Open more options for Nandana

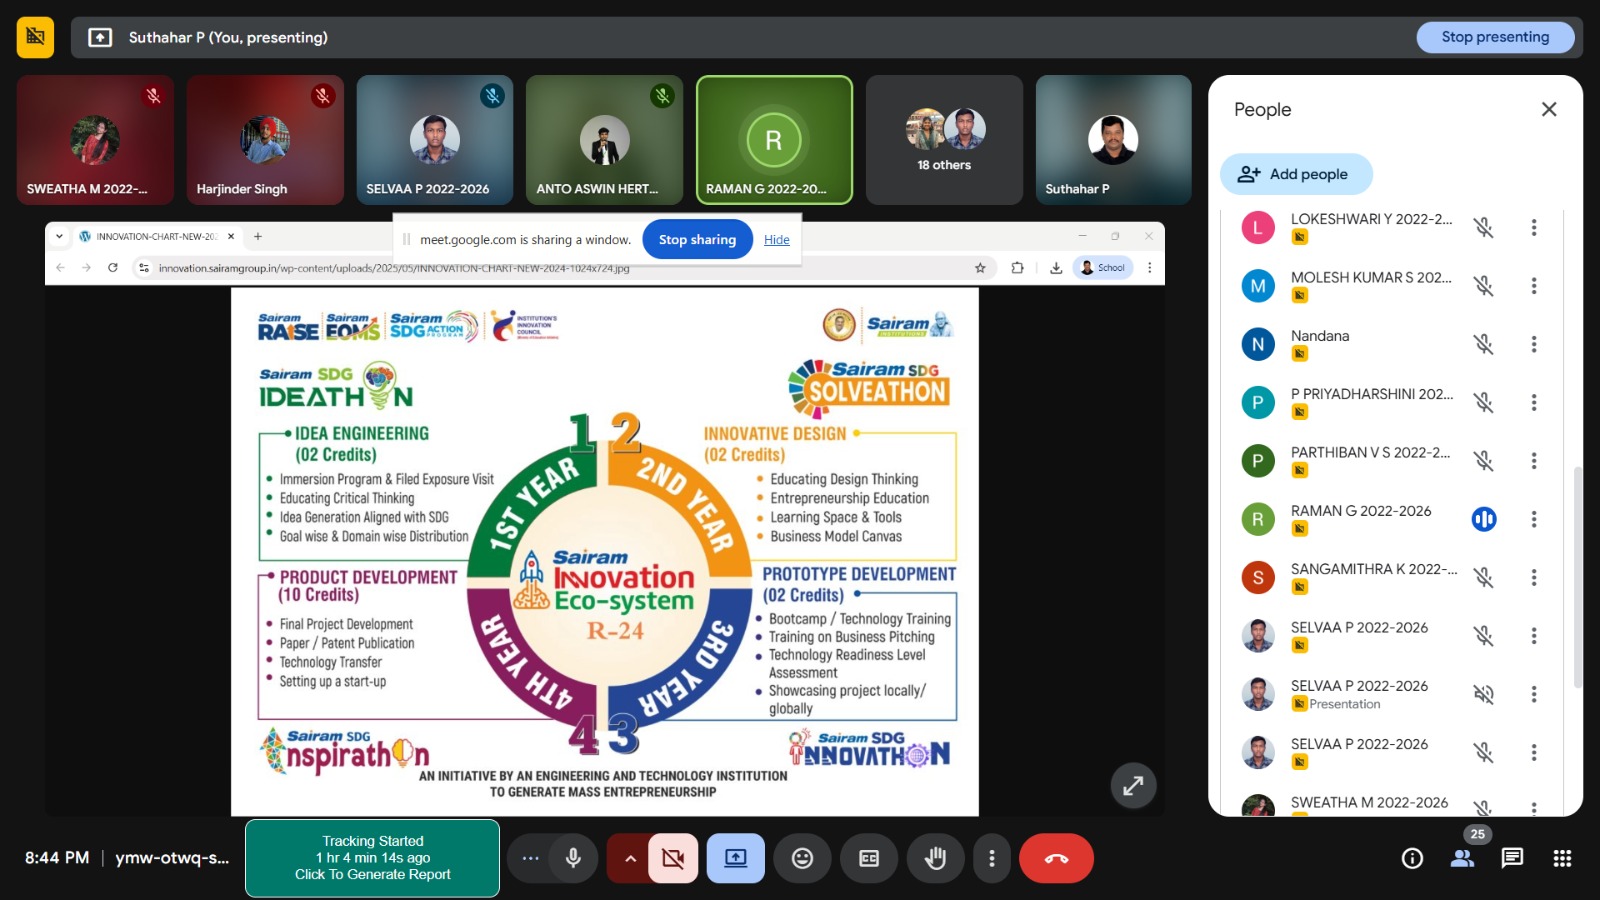(1534, 344)
